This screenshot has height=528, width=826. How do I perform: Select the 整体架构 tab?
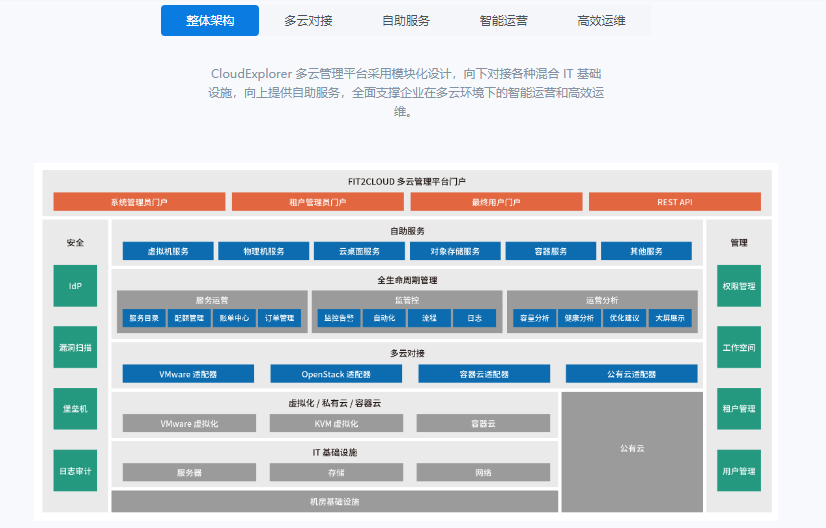210,21
